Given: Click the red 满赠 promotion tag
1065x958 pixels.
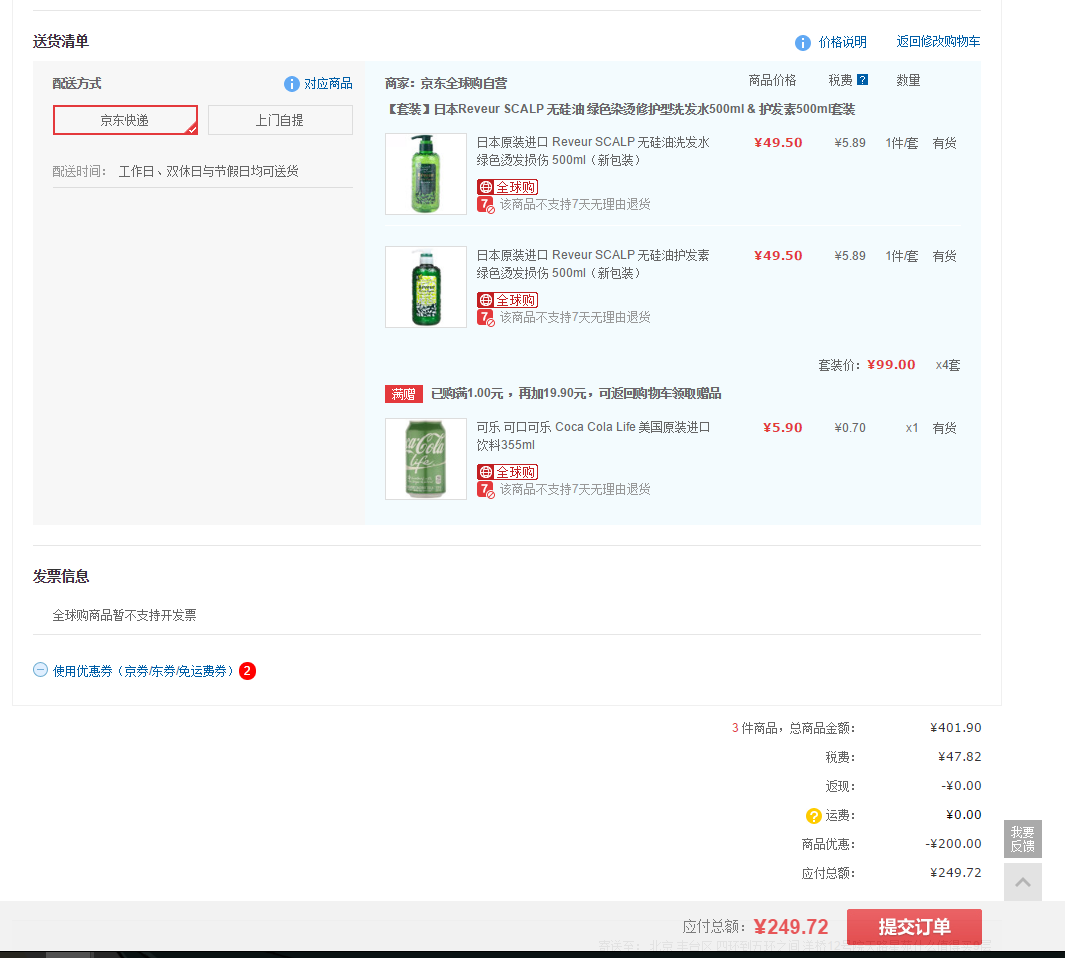Looking at the screenshot, I should [x=404, y=394].
